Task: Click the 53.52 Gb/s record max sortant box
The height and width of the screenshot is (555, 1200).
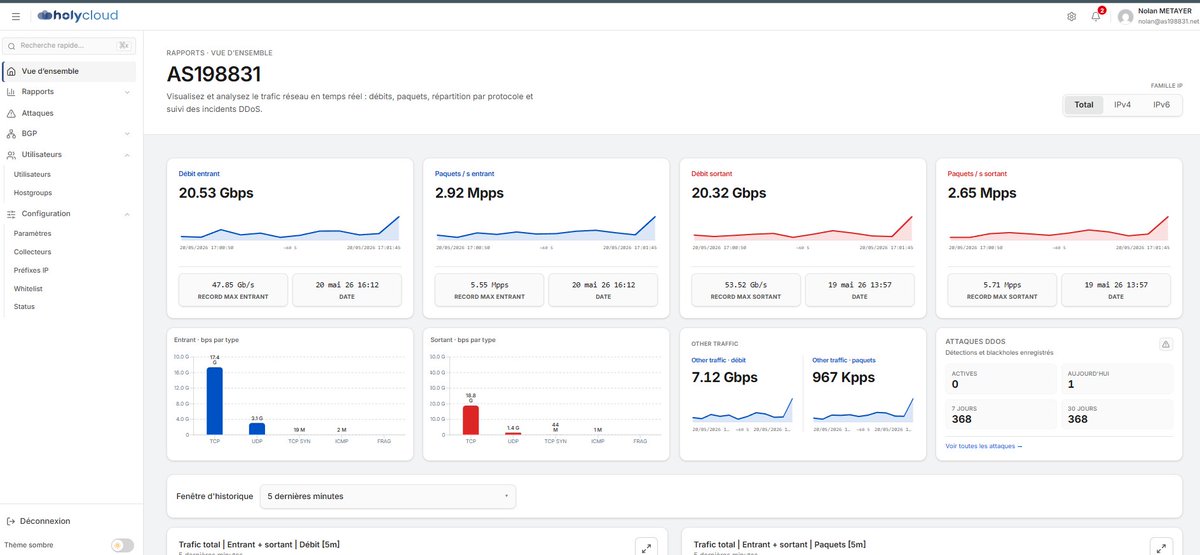Action: [x=746, y=289]
